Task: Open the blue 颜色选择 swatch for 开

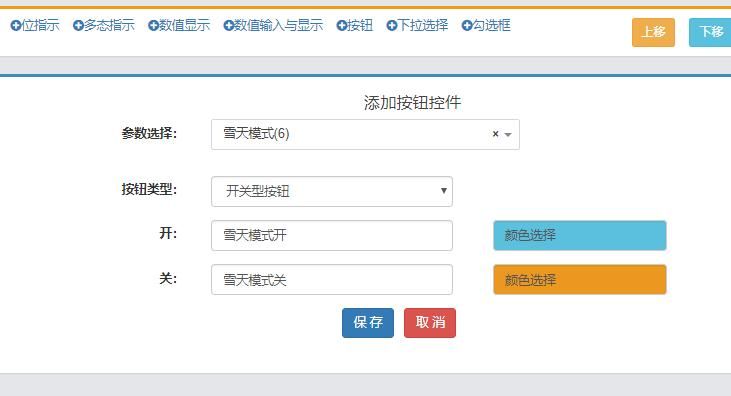Action: click(x=580, y=236)
